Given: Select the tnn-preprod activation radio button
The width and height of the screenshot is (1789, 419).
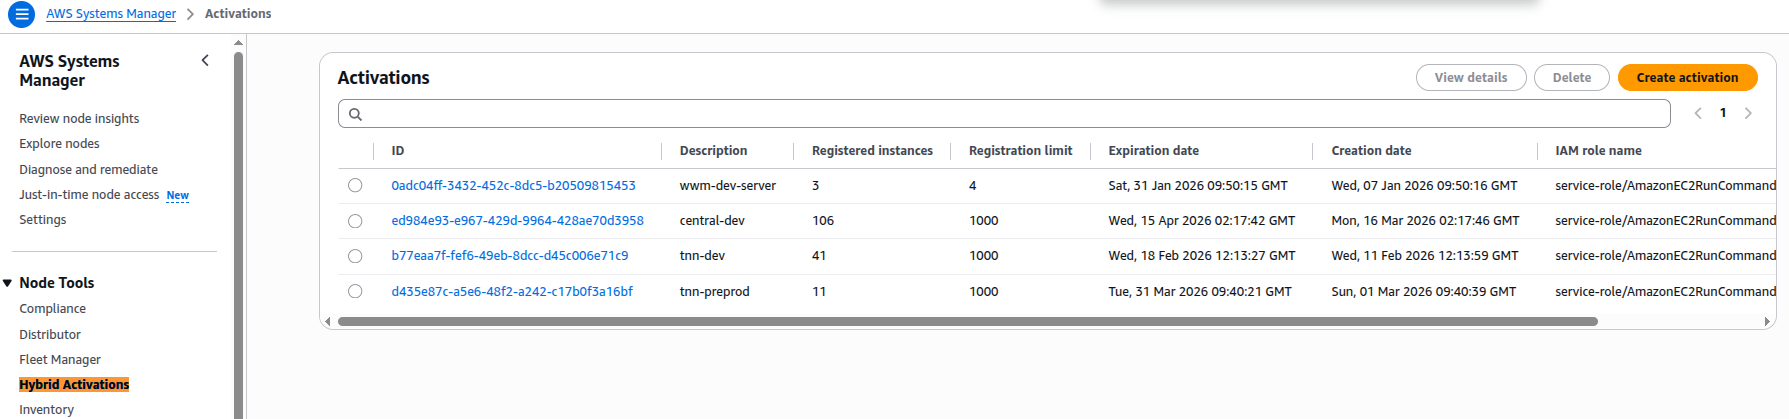Looking at the screenshot, I should point(355,292).
